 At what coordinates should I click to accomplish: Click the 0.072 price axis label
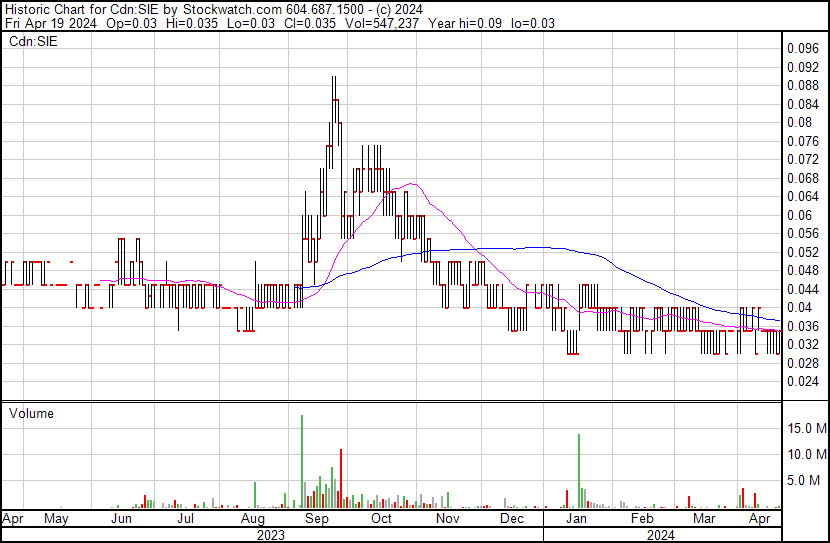pyautogui.click(x=803, y=159)
